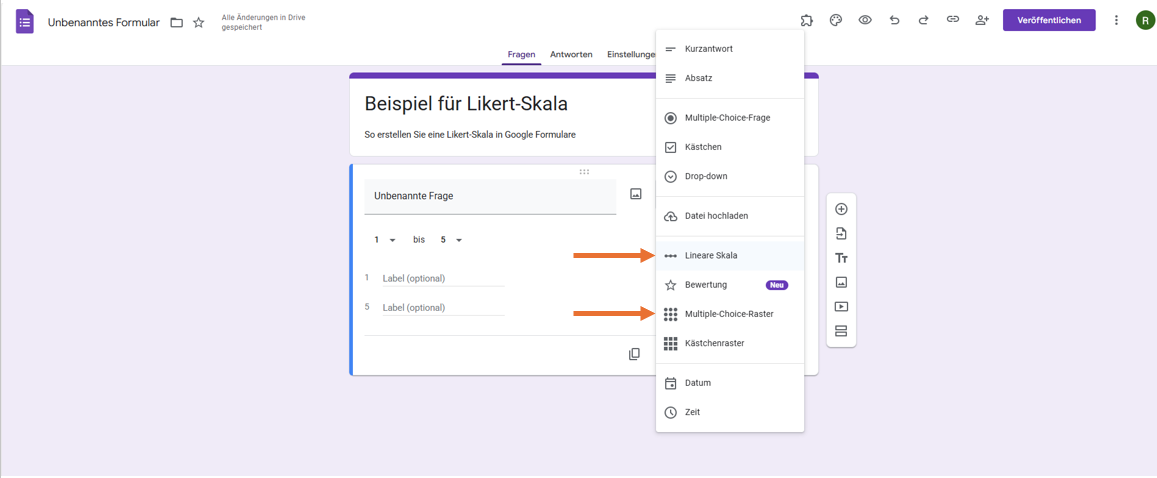Click the Veröffentlichen button

pyautogui.click(x=1049, y=21)
